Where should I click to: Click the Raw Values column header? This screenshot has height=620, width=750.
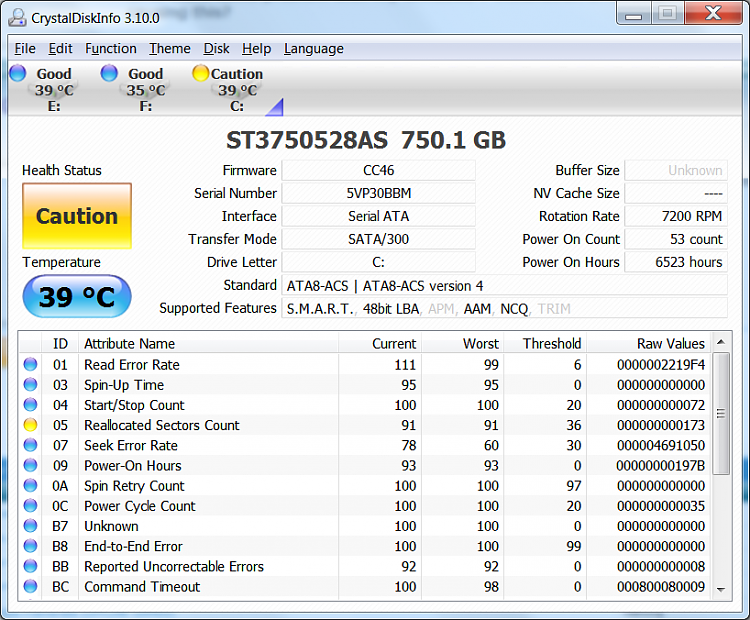[x=649, y=343]
